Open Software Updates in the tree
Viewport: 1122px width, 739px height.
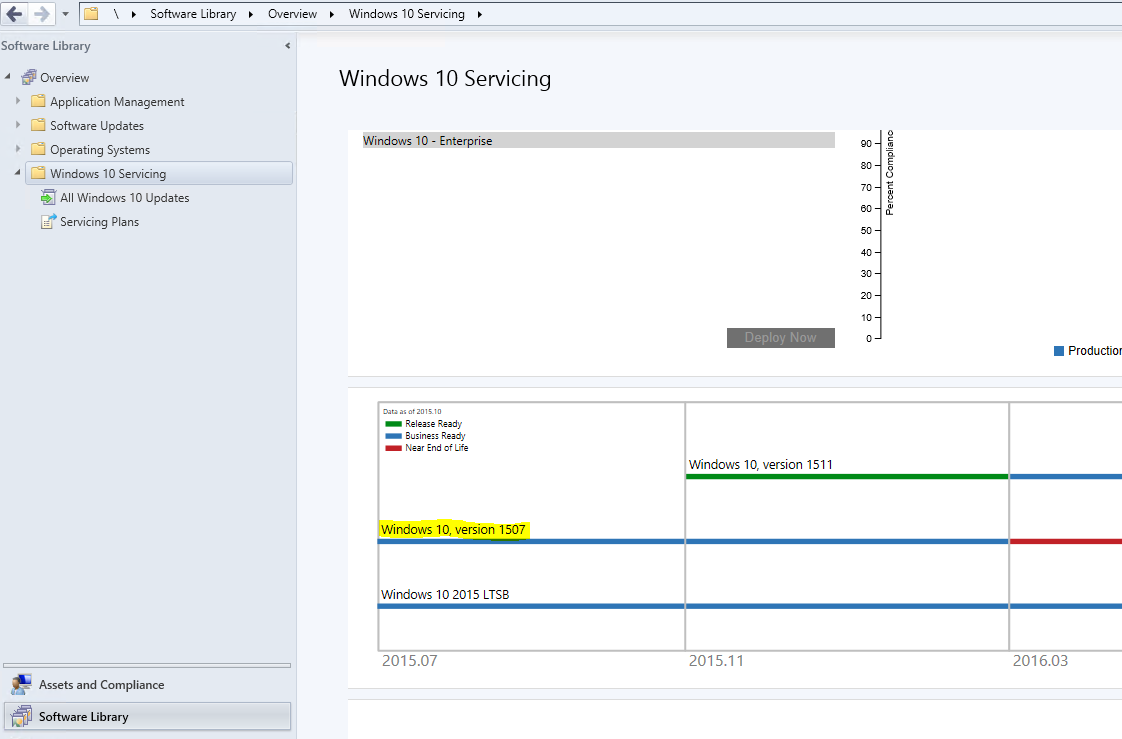coord(97,126)
